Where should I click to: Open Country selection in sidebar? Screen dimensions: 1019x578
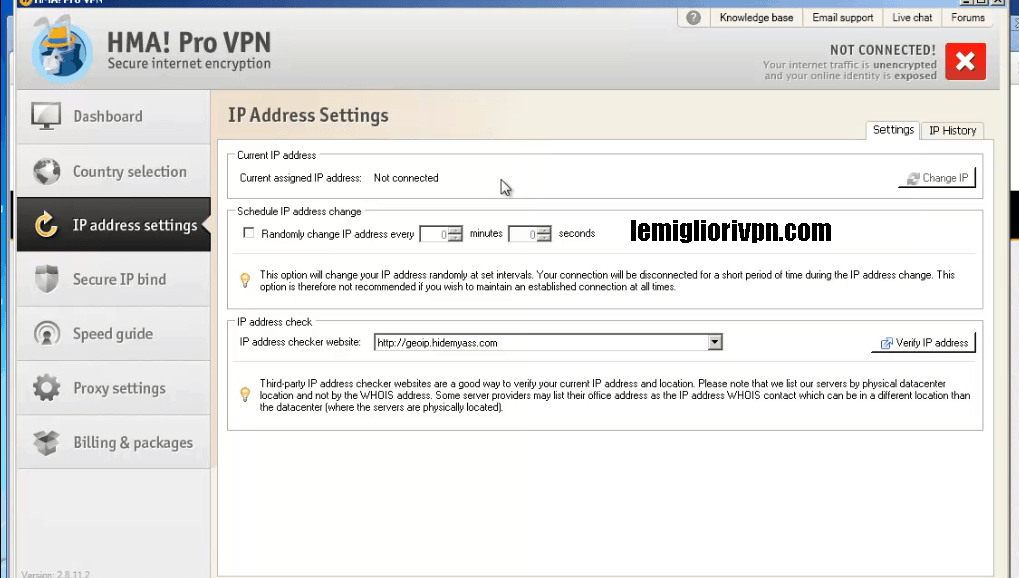[114, 171]
